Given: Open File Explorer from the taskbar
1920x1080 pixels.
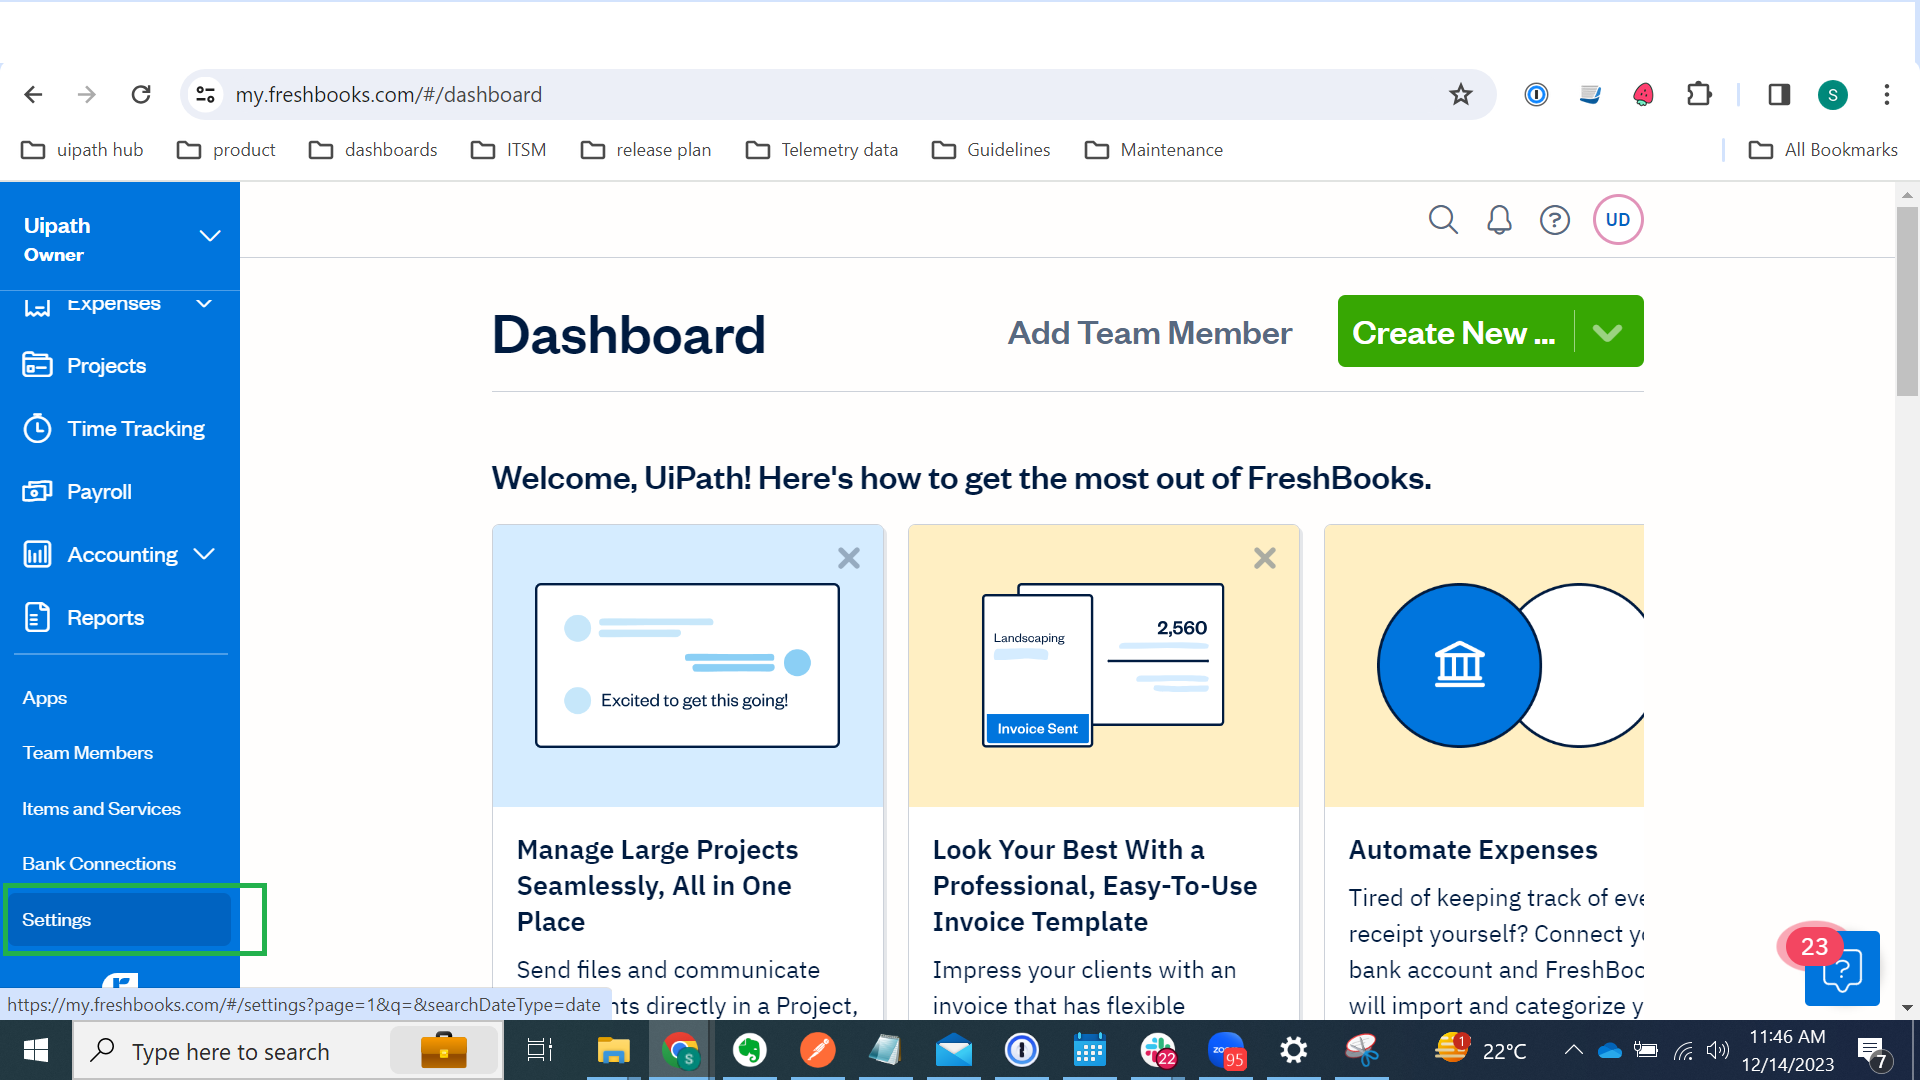Looking at the screenshot, I should [613, 1051].
